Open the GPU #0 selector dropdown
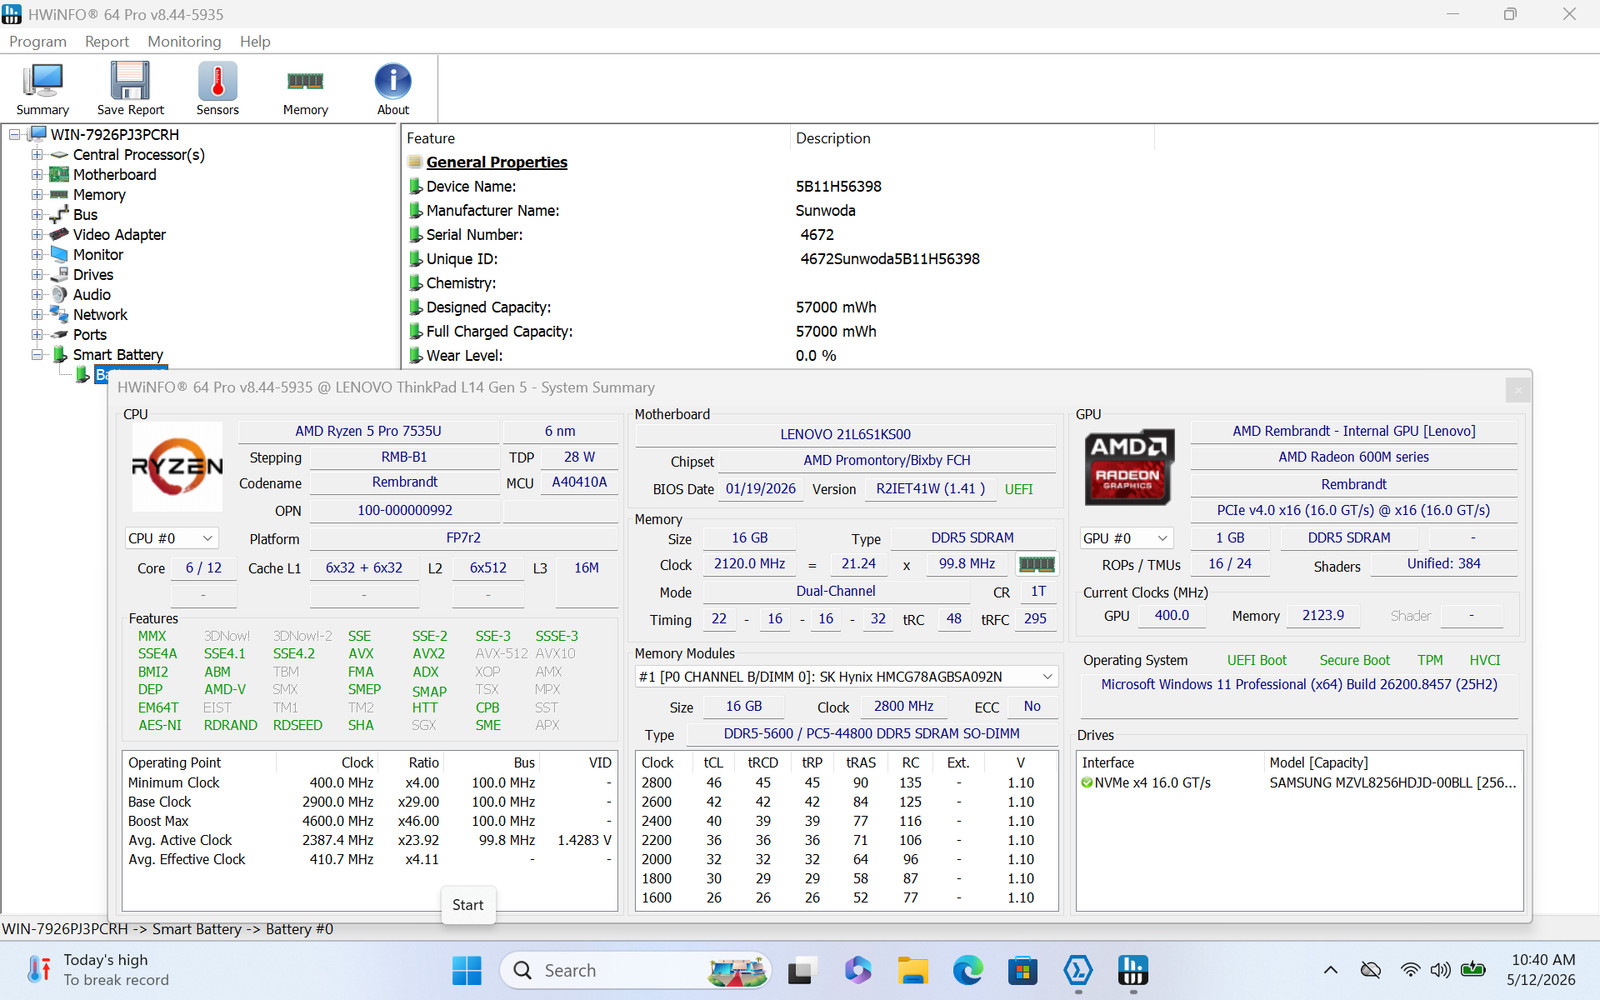Viewport: 1600px width, 1000px height. click(x=1126, y=538)
